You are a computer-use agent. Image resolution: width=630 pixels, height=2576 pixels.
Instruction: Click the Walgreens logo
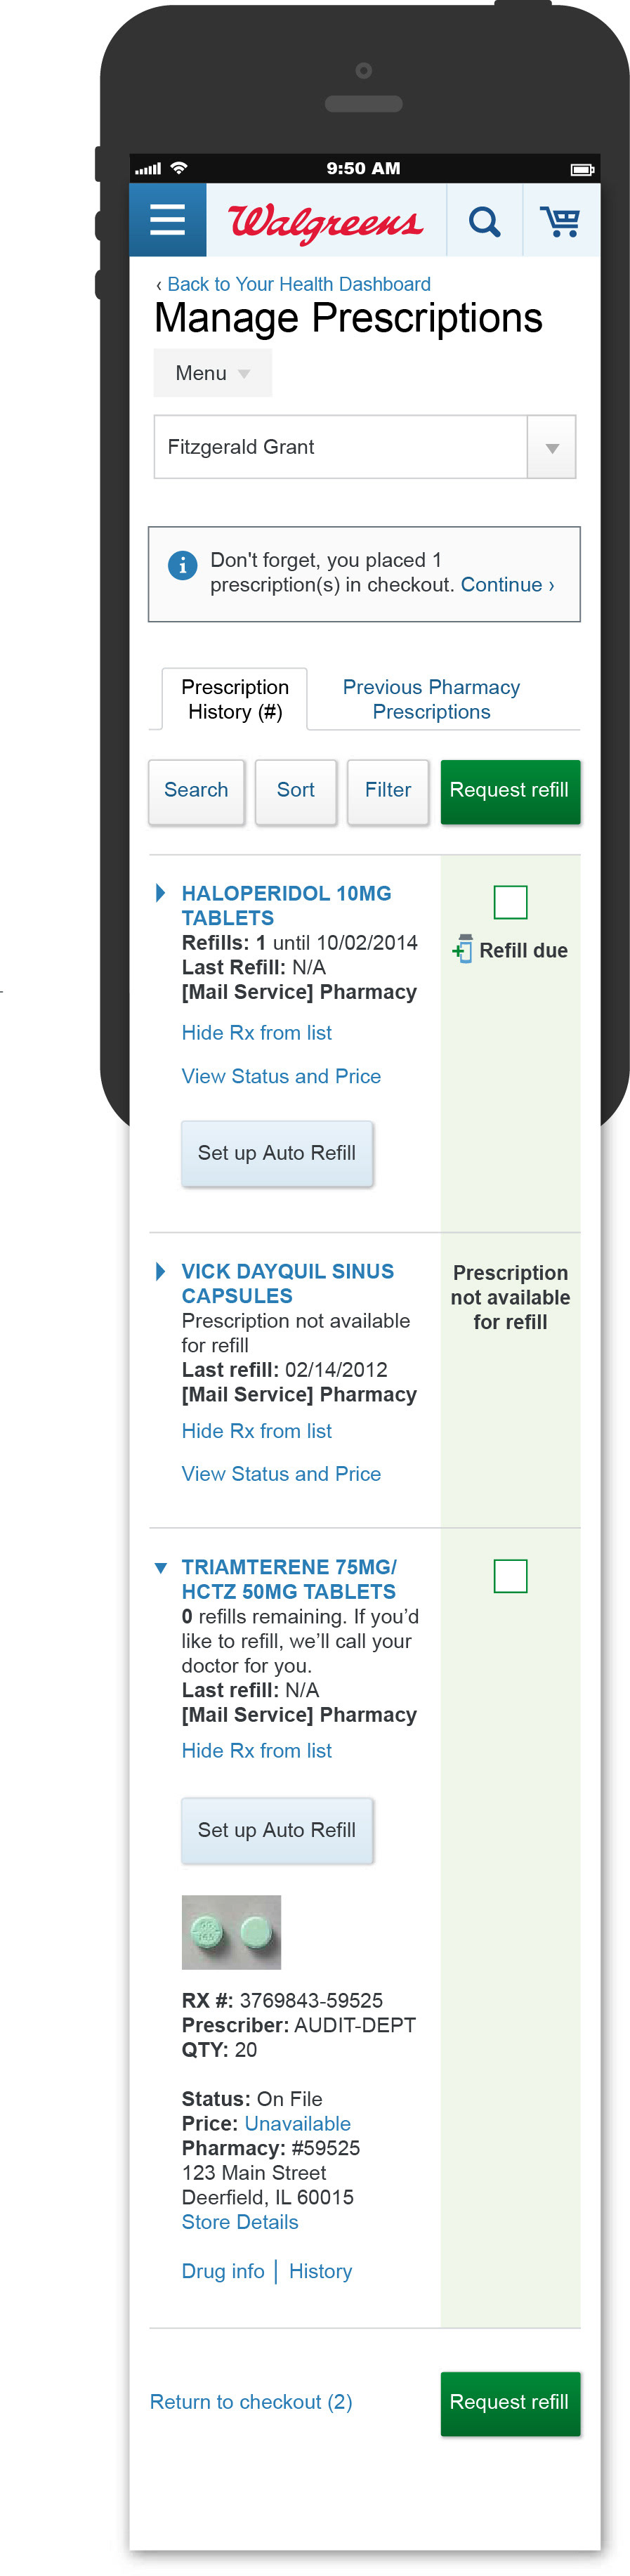[326, 221]
